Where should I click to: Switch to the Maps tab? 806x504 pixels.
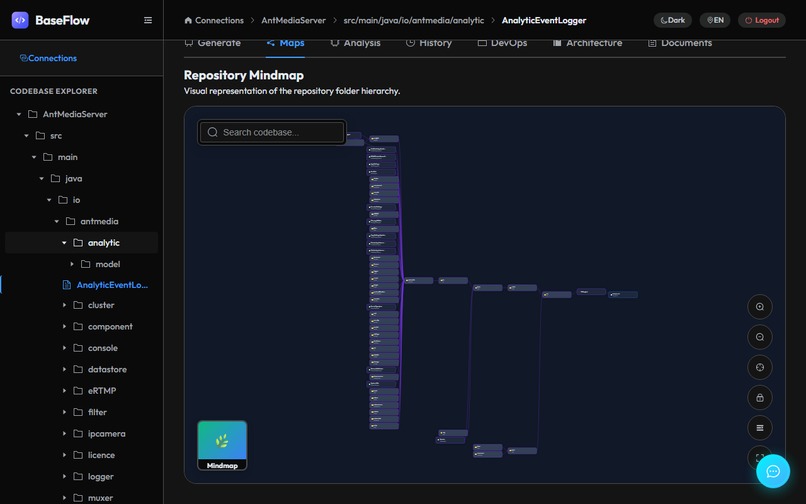point(285,43)
